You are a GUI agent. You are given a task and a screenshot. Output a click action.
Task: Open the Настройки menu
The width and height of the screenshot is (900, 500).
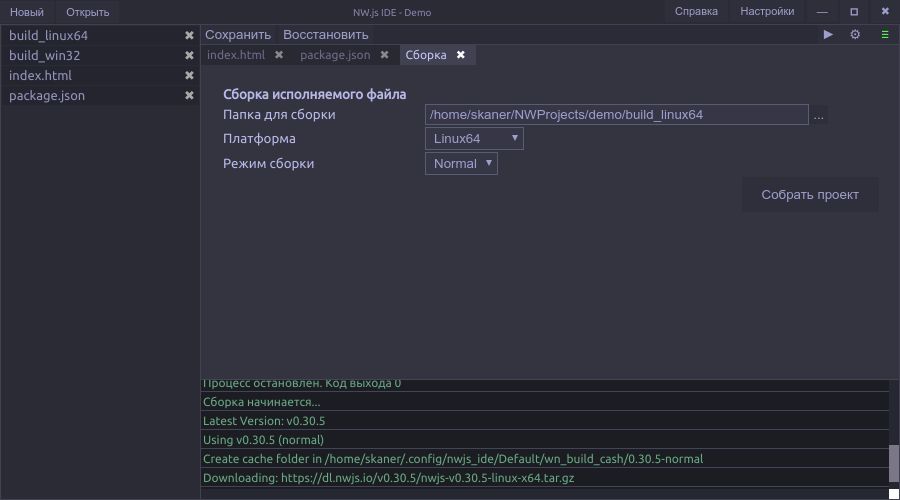(x=767, y=11)
